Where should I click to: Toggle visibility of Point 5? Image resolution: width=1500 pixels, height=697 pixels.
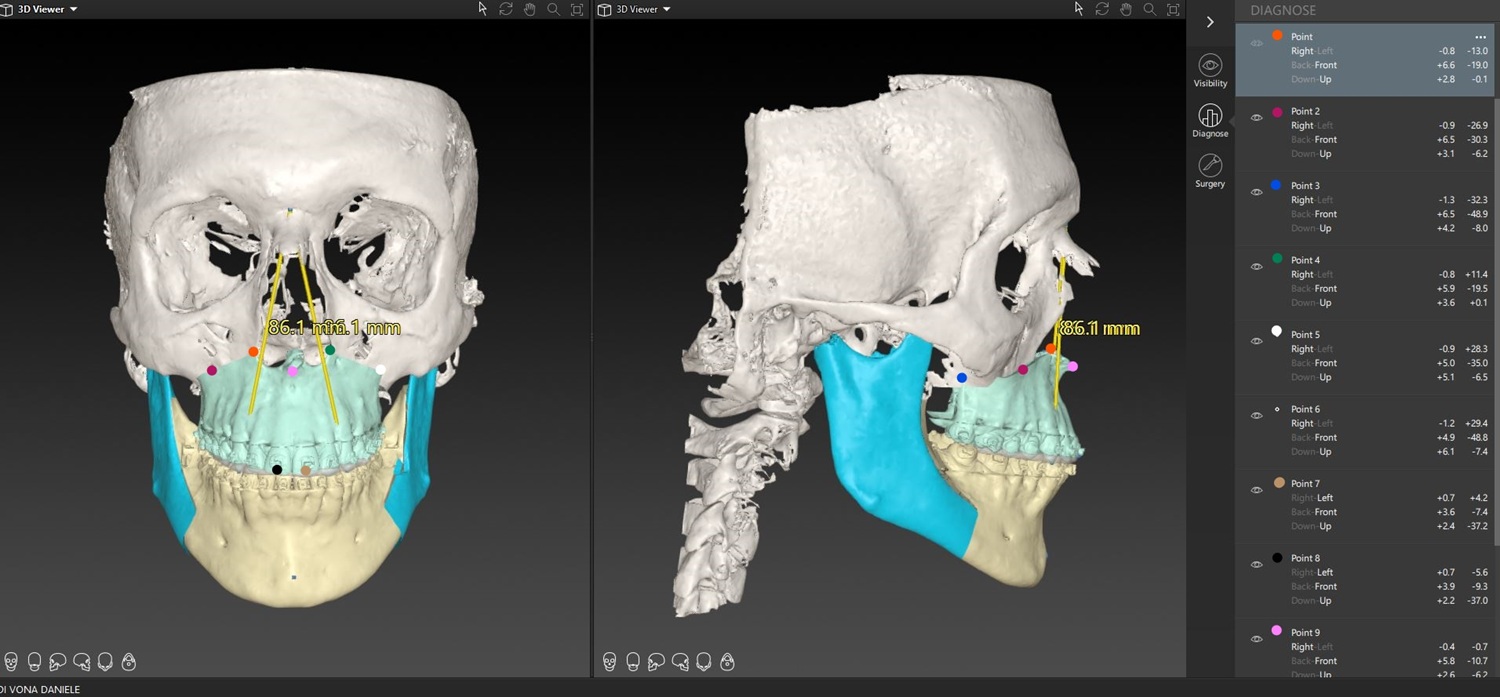(1257, 341)
